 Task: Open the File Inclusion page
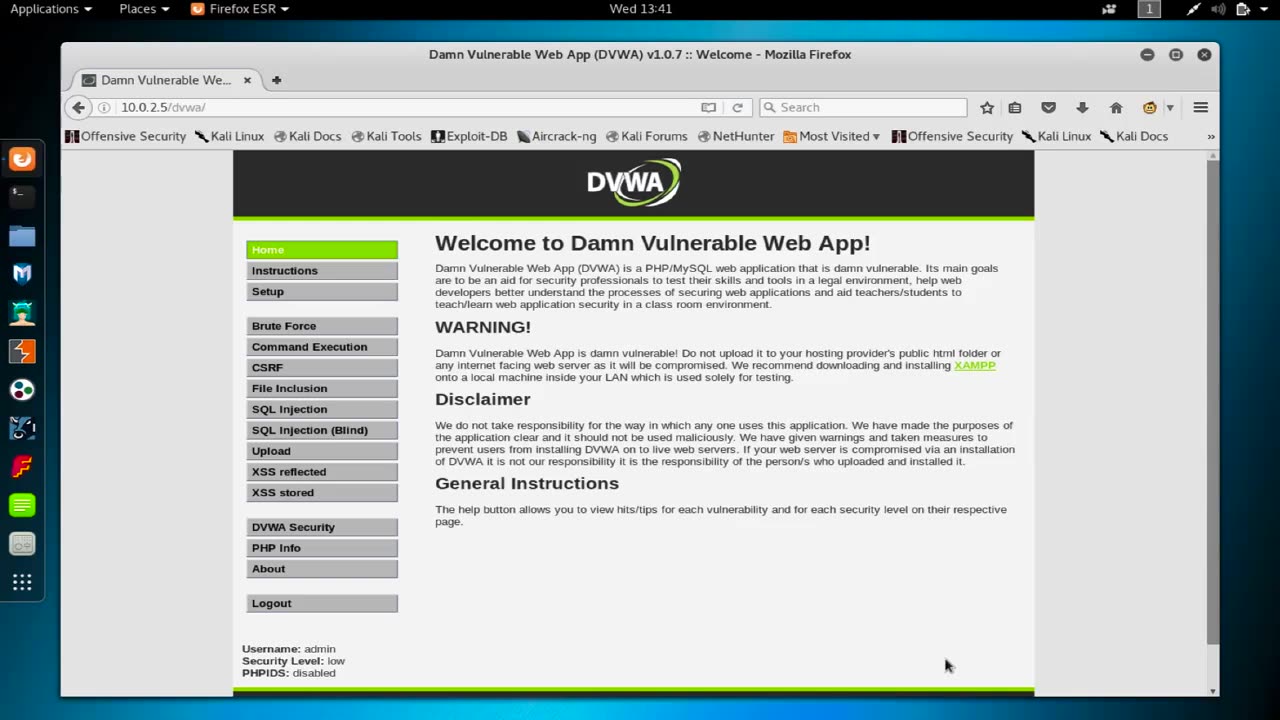[322, 389]
